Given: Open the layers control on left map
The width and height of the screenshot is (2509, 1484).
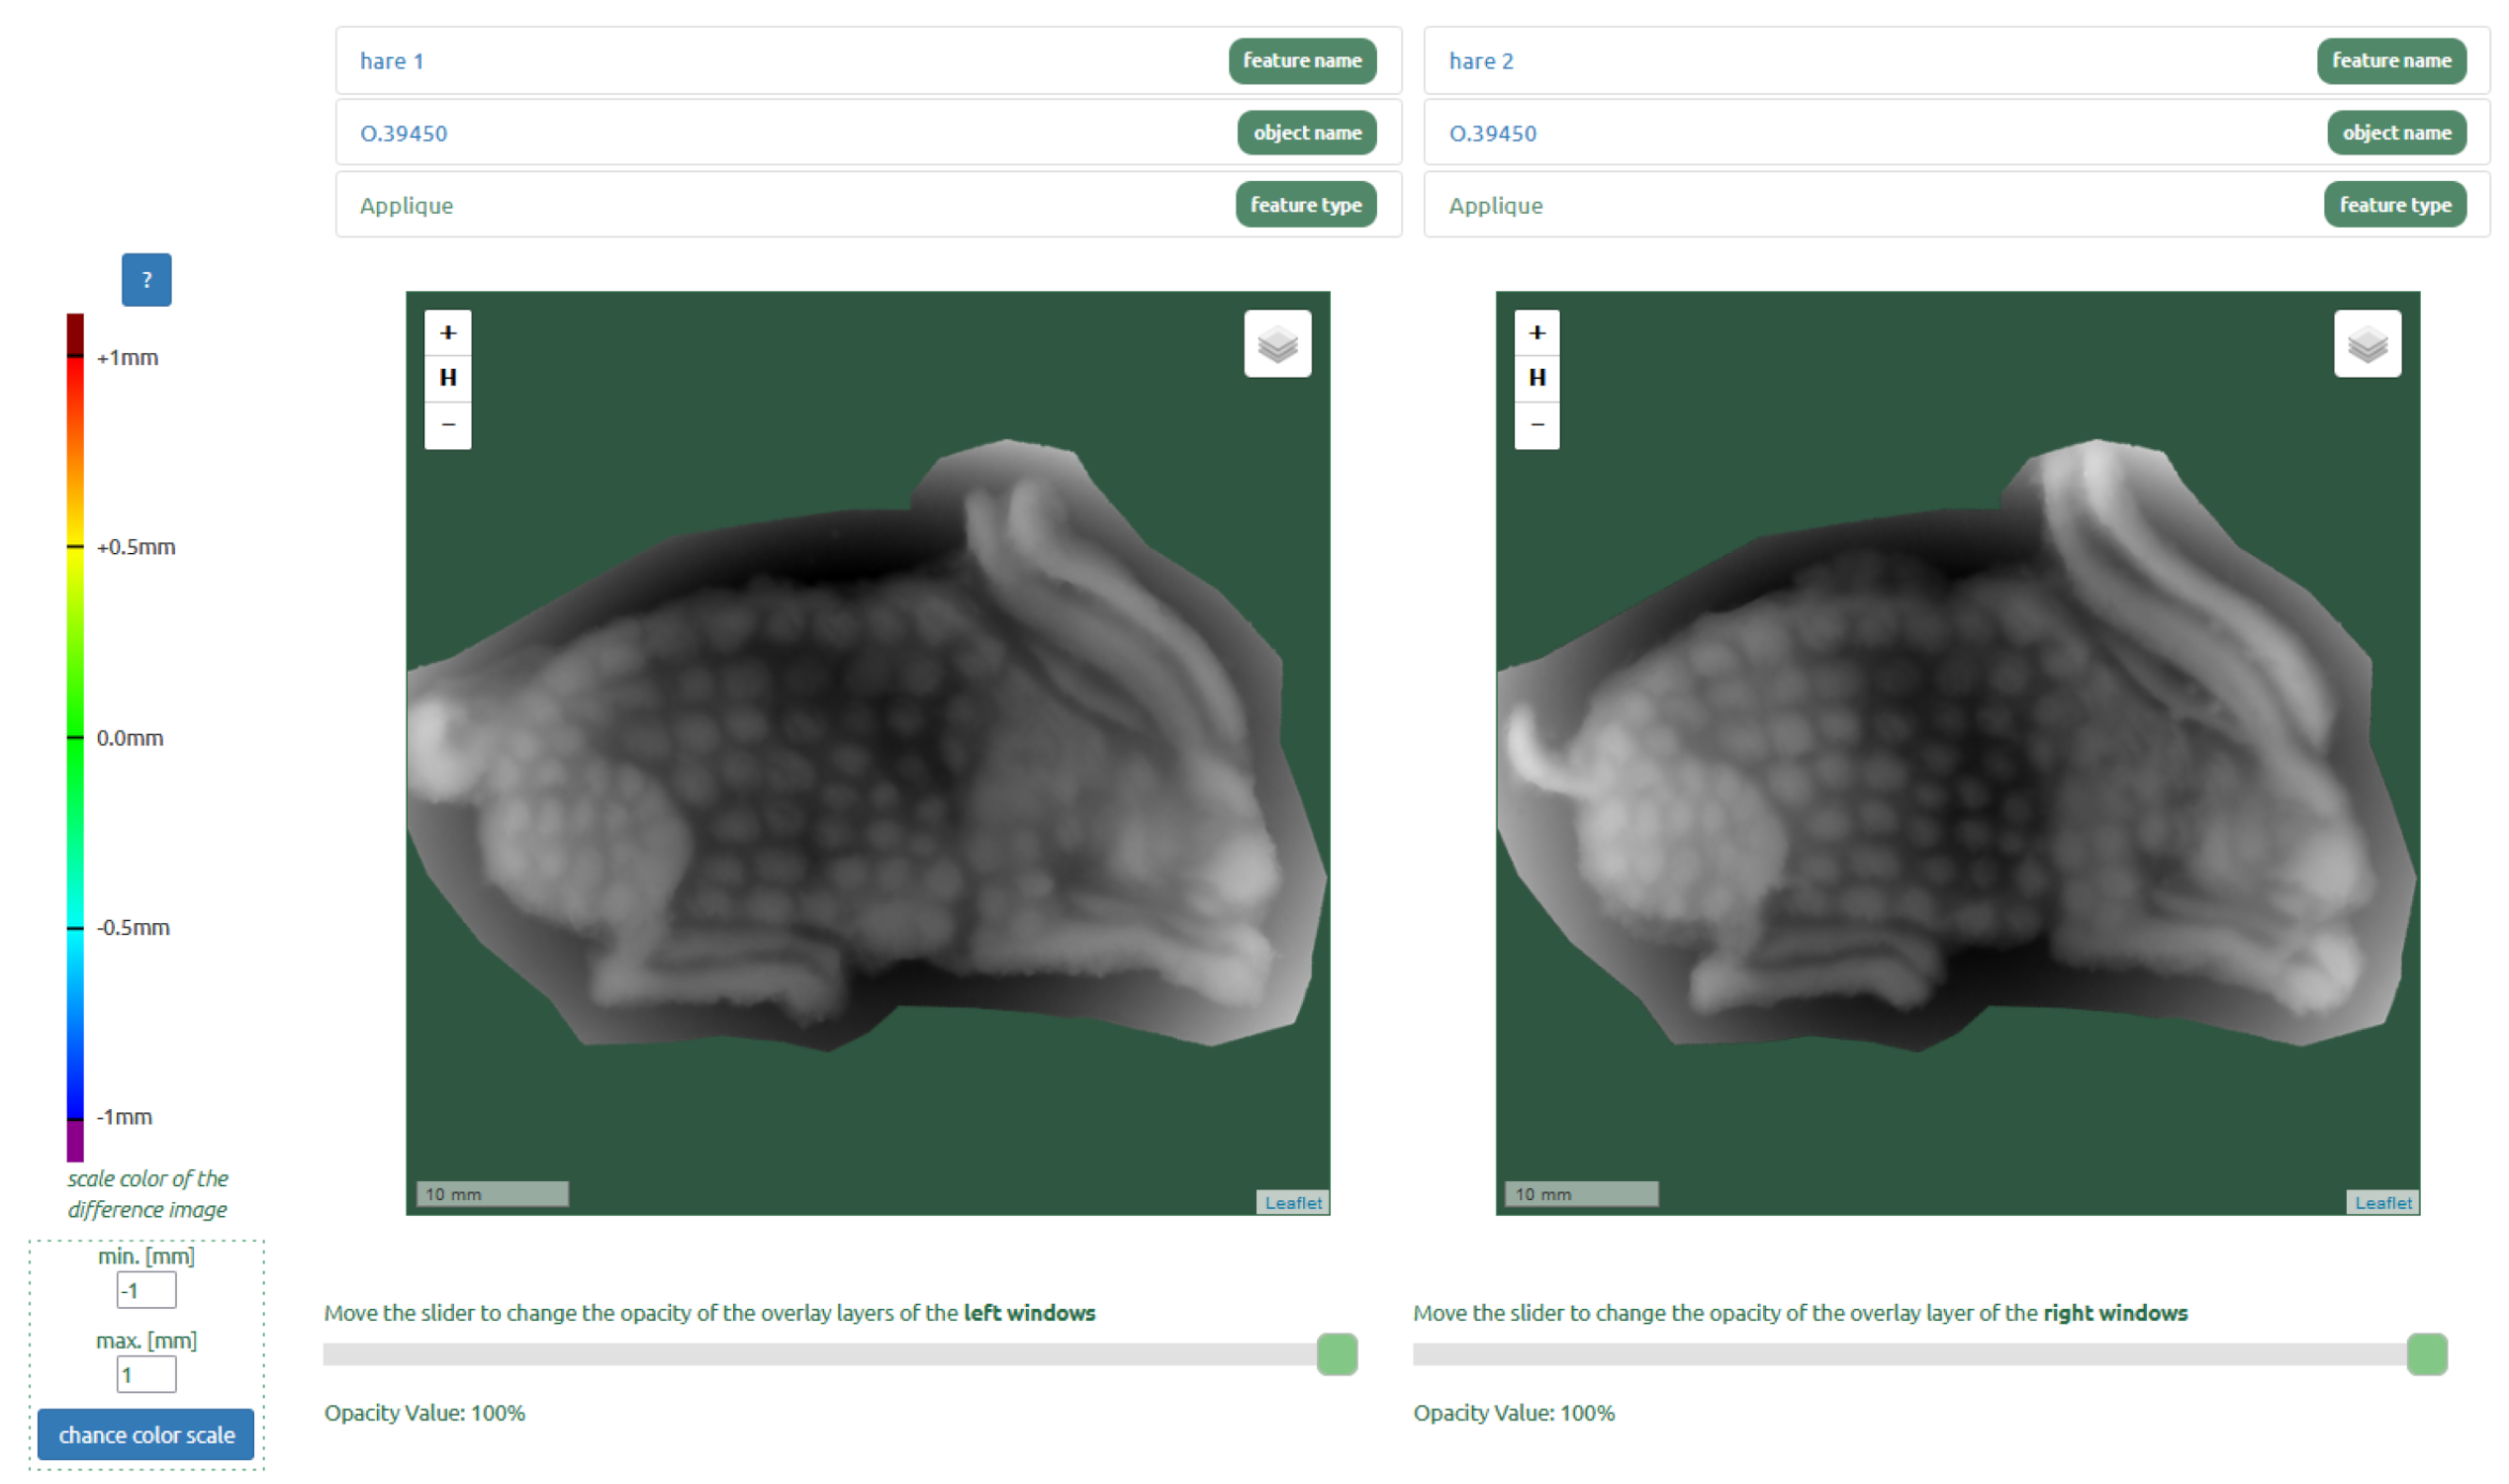Looking at the screenshot, I should click(1277, 344).
